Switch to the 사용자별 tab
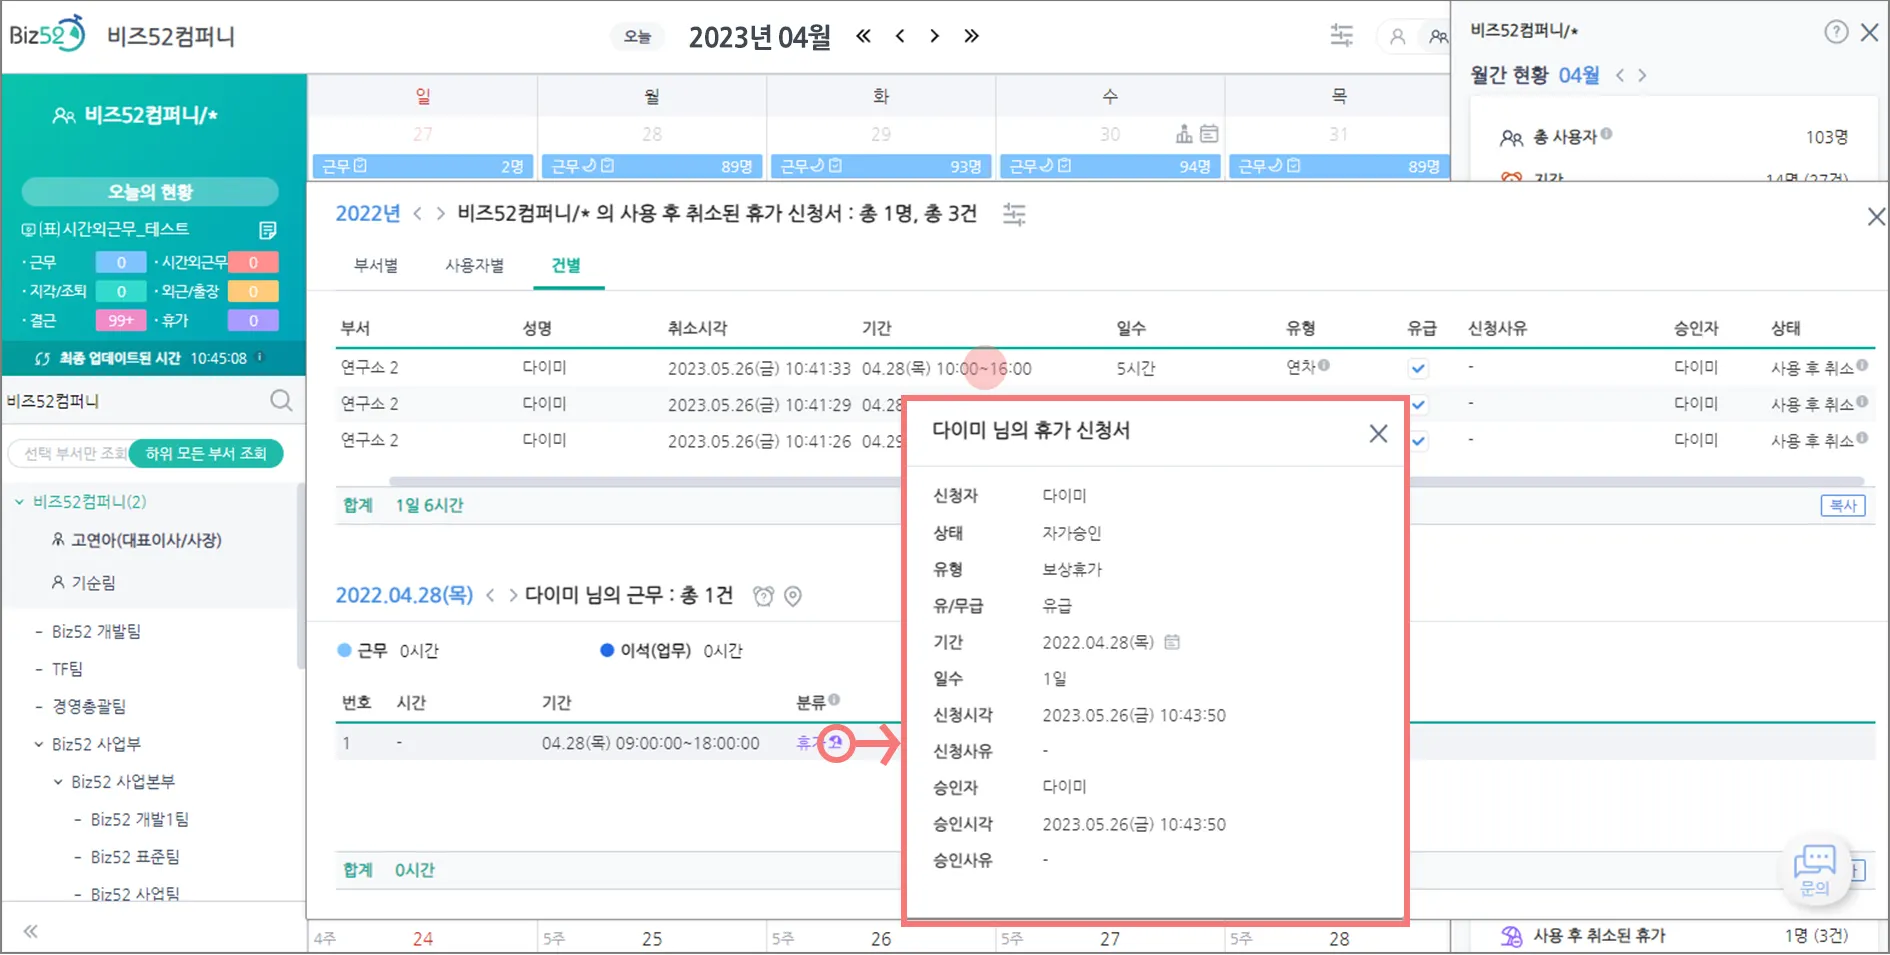 [474, 265]
